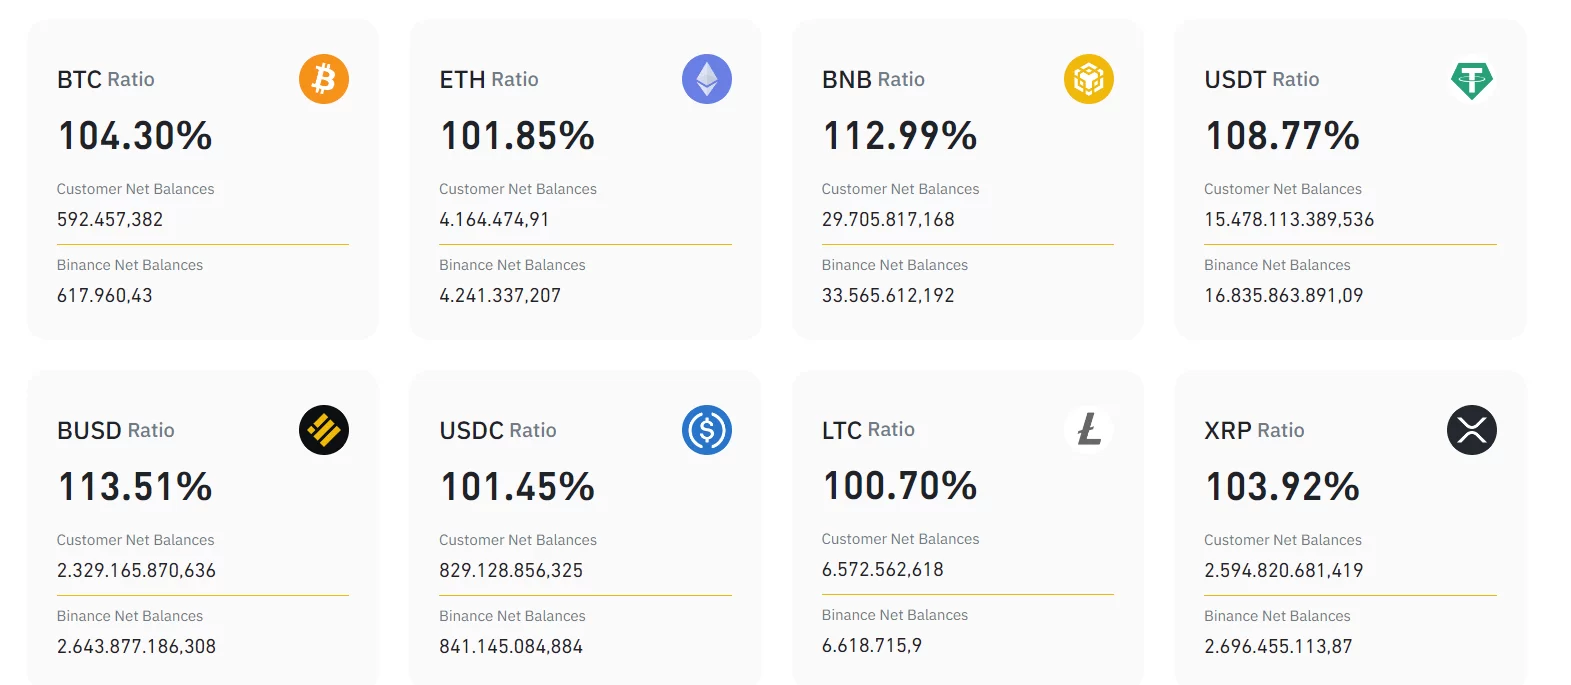Click BTC Customer Net Balances amount 592.457,382
Image resolution: width=1571 pixels, height=685 pixels.
pyautogui.click(x=110, y=219)
